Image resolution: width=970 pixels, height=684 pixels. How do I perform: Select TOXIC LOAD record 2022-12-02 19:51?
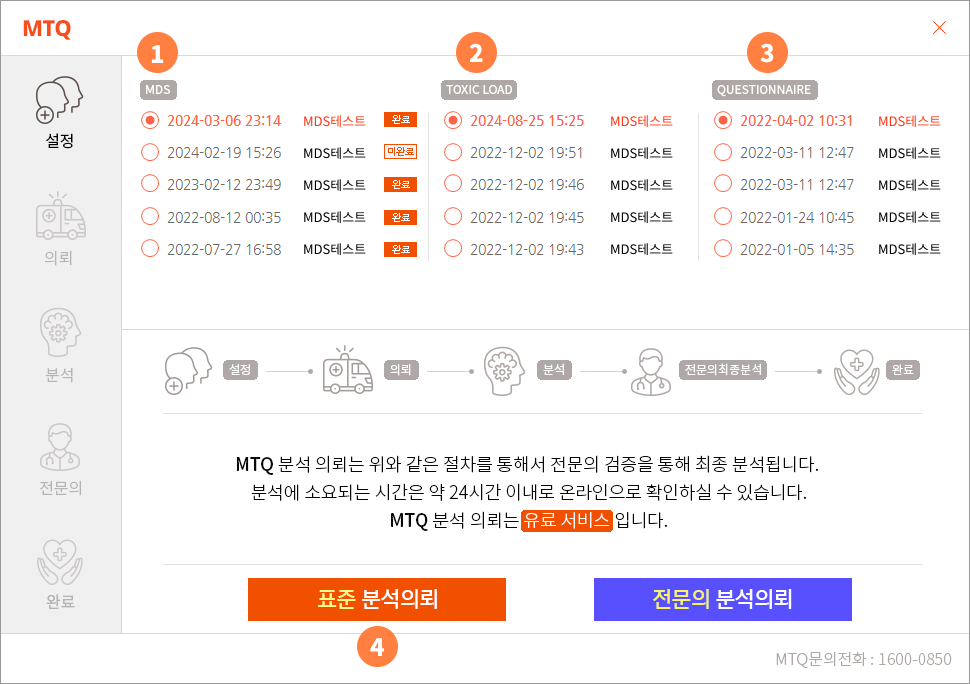[453, 153]
